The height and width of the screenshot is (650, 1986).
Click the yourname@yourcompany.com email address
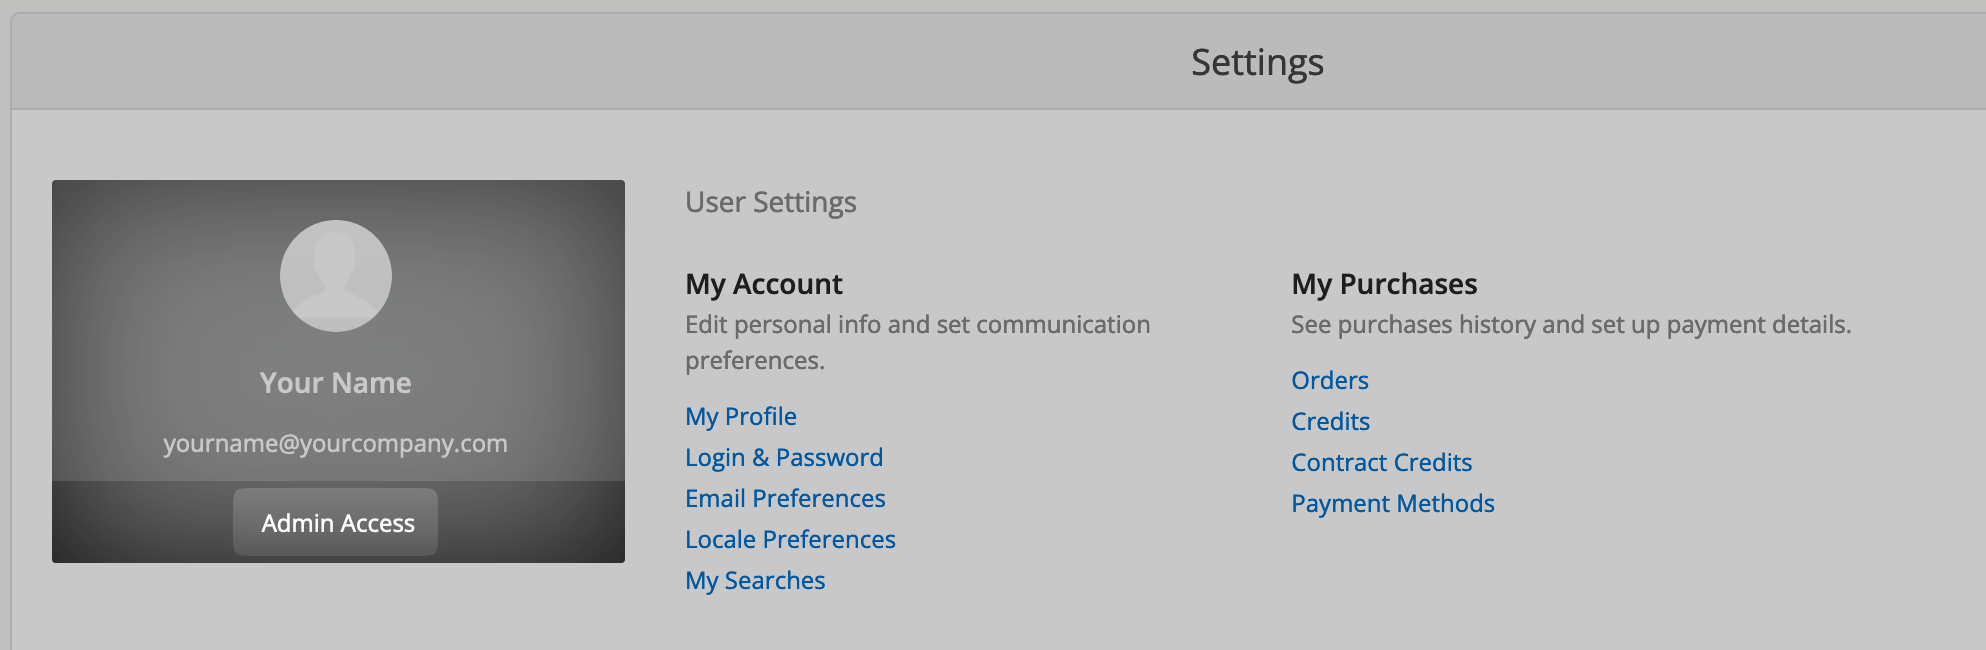[x=336, y=443]
